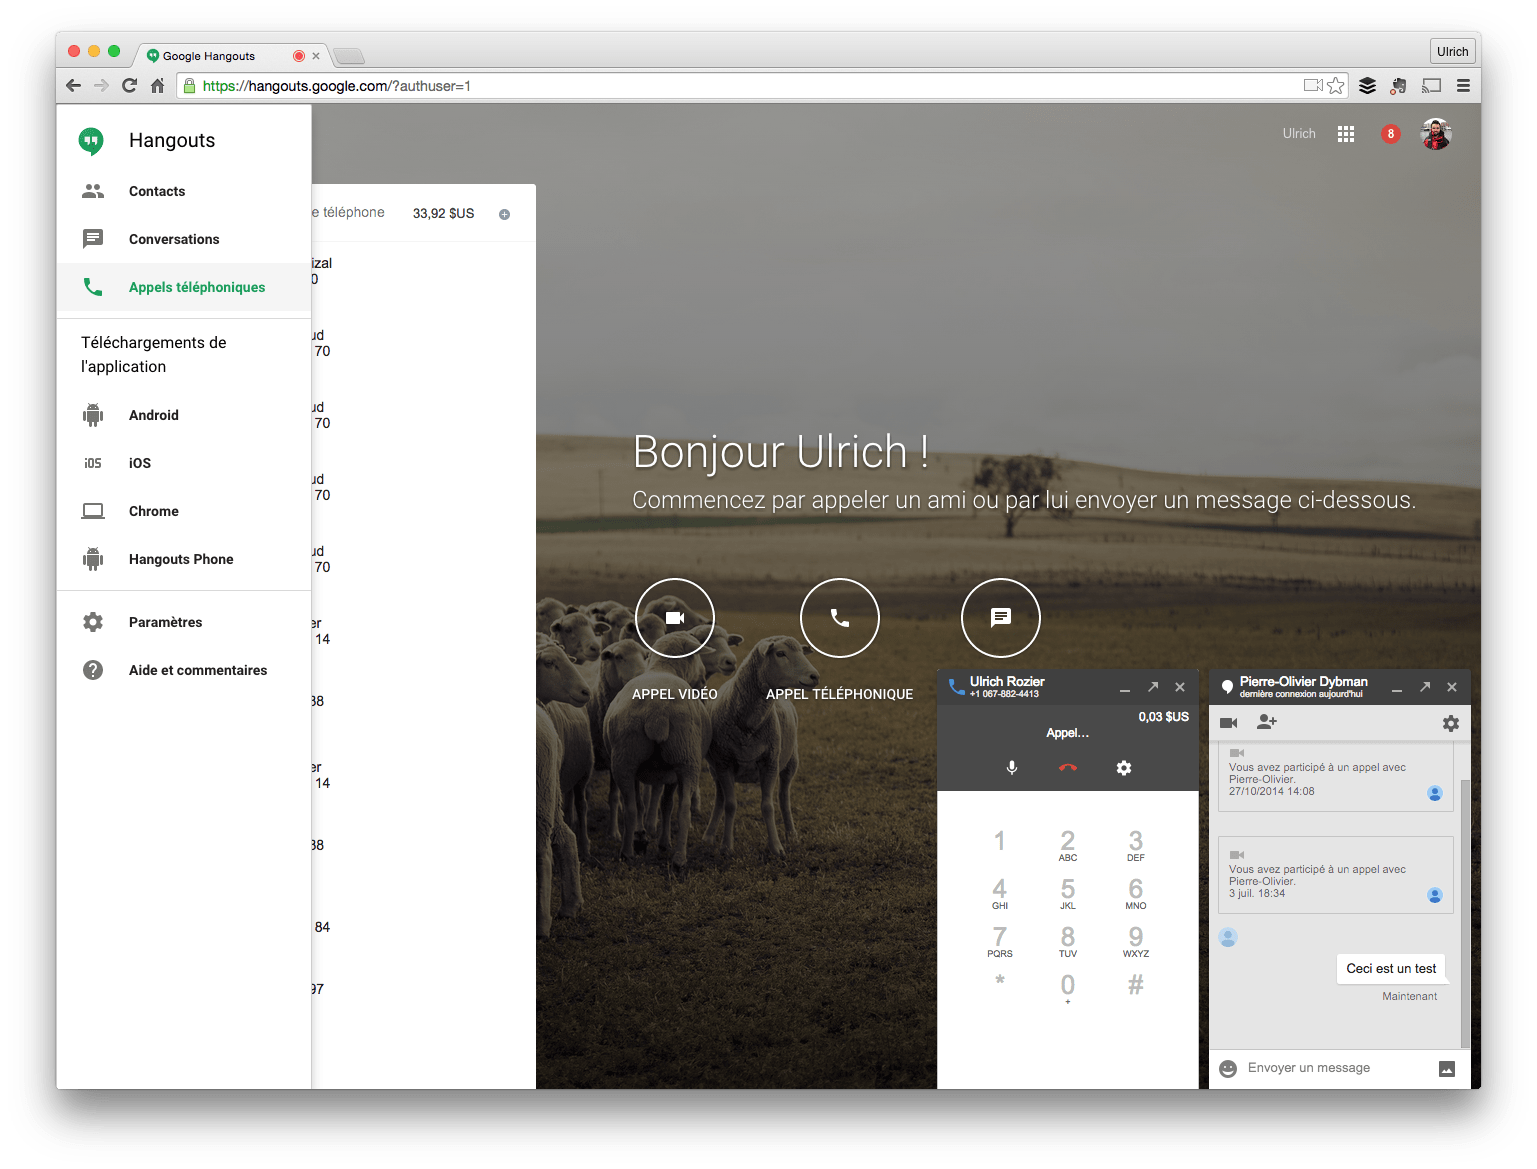Start a video call with Appel Vidéo button

coord(675,618)
